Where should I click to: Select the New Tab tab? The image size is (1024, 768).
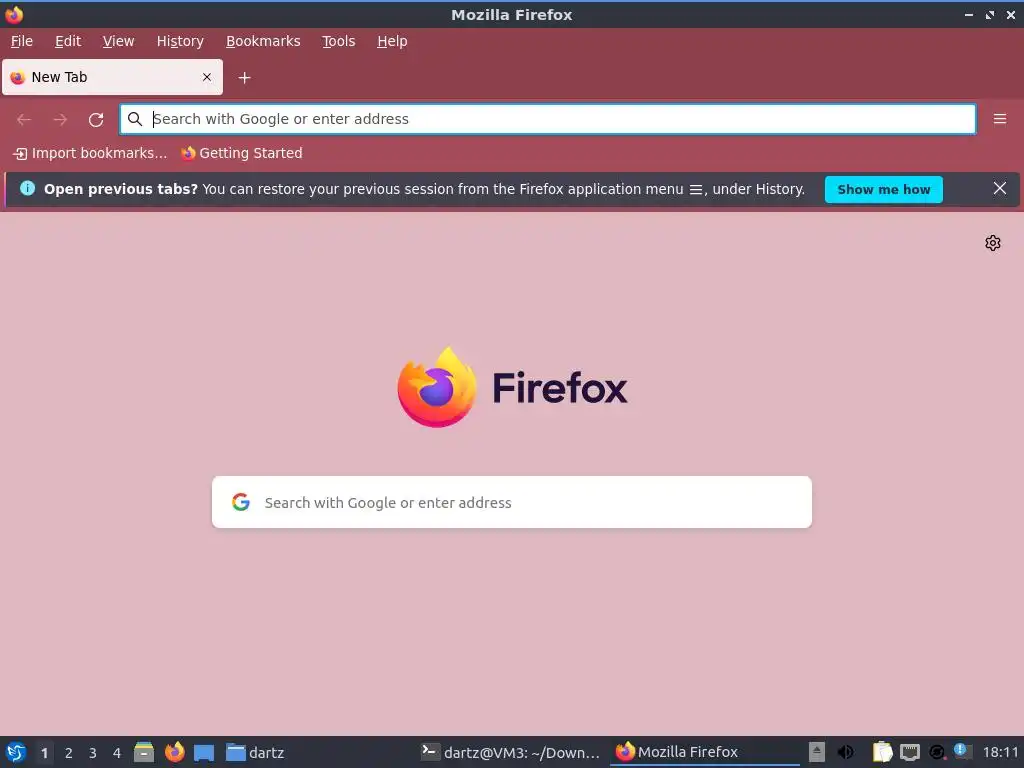point(112,77)
